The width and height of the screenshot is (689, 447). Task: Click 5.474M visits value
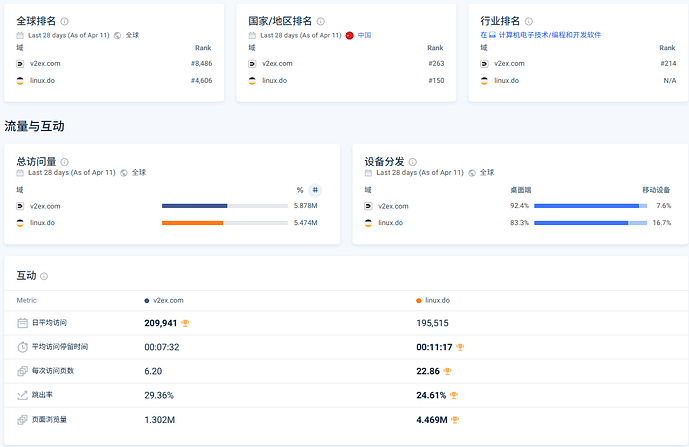[306, 223]
